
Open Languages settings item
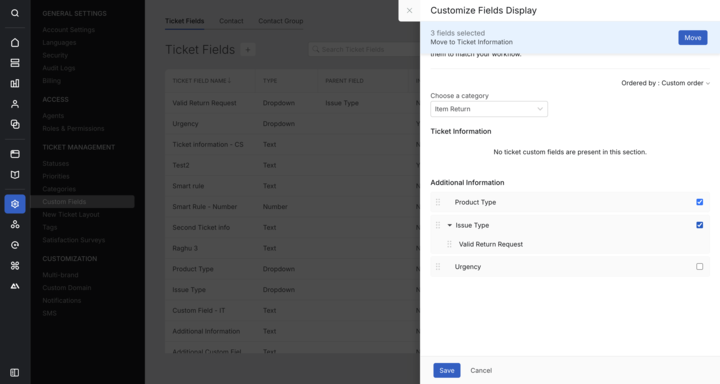click(x=59, y=43)
